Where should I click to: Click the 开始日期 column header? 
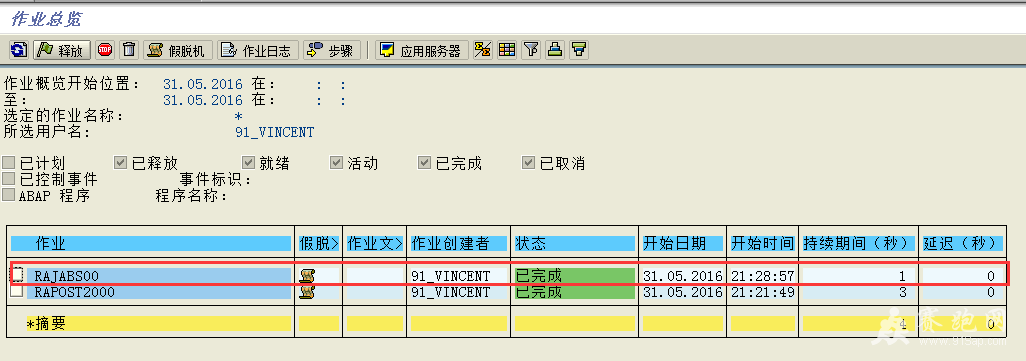click(x=682, y=244)
